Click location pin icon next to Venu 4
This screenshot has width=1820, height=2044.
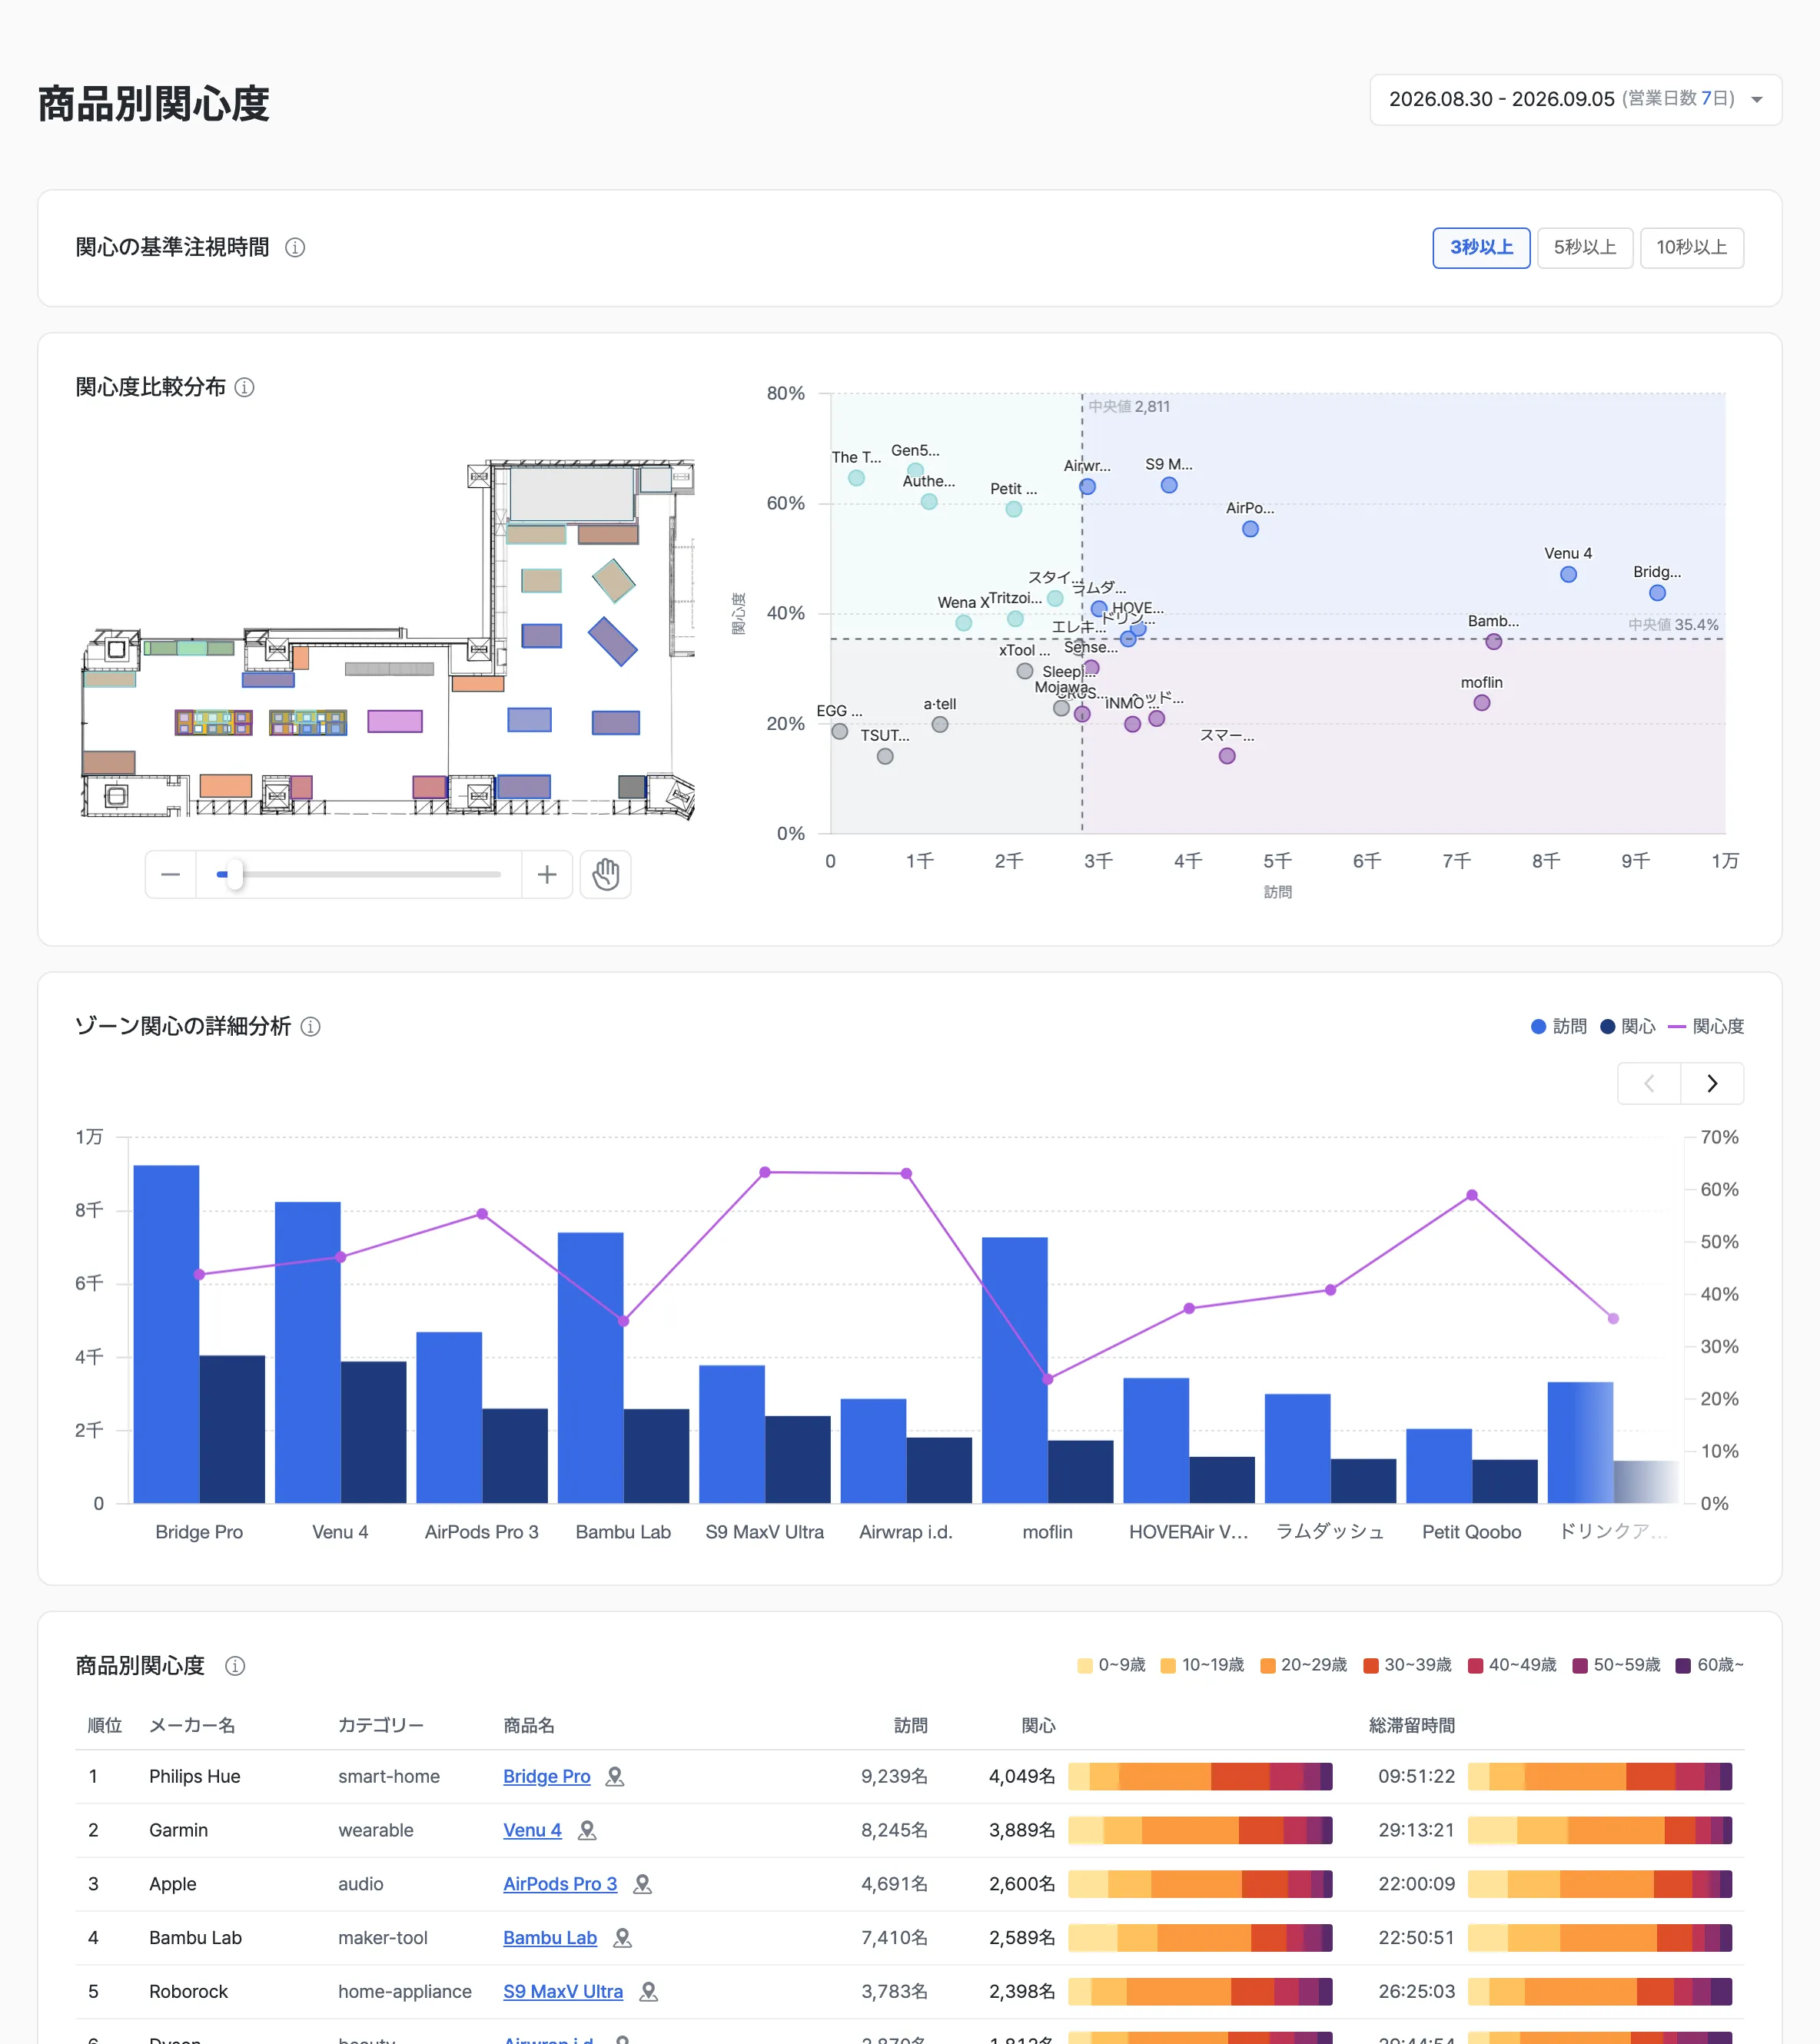(587, 1831)
